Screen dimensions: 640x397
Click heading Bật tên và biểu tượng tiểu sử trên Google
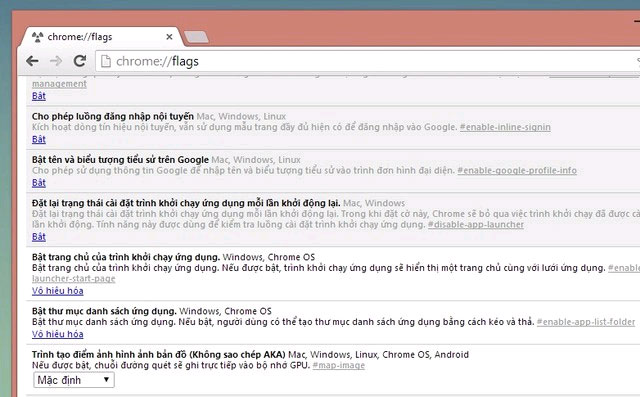tap(120, 160)
